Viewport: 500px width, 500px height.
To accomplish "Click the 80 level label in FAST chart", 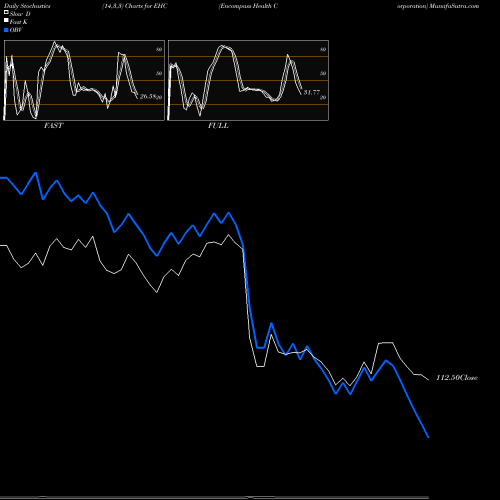I will click(x=159, y=49).
